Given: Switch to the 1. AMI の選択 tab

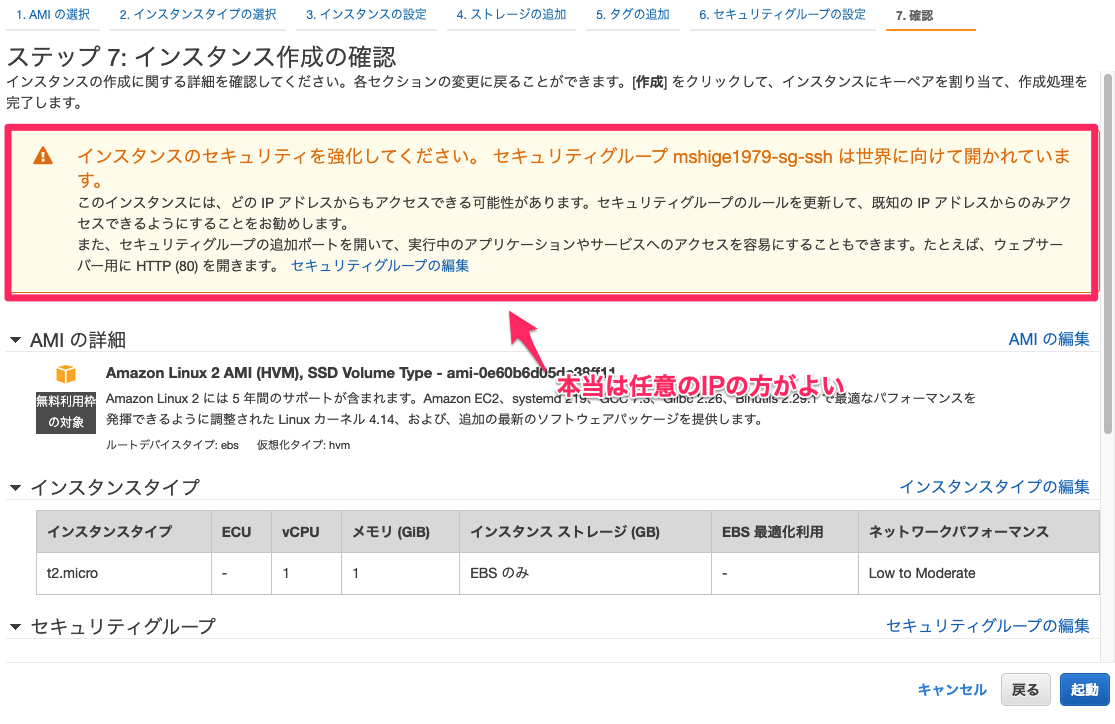Looking at the screenshot, I should (52, 15).
